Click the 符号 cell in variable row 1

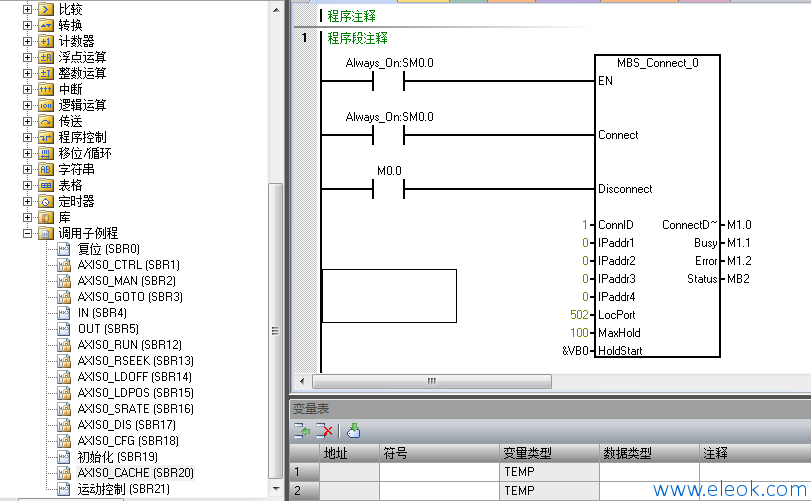pos(439,472)
